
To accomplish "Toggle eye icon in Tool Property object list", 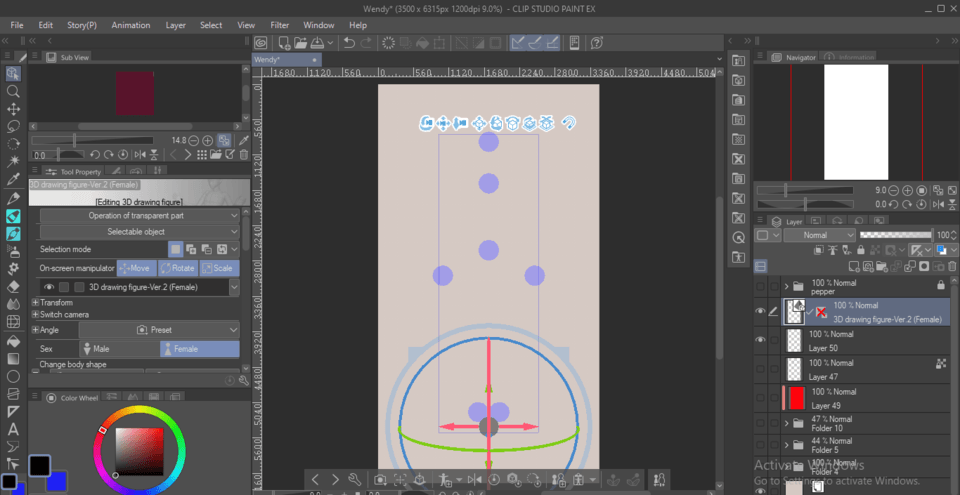I will click(x=49, y=287).
